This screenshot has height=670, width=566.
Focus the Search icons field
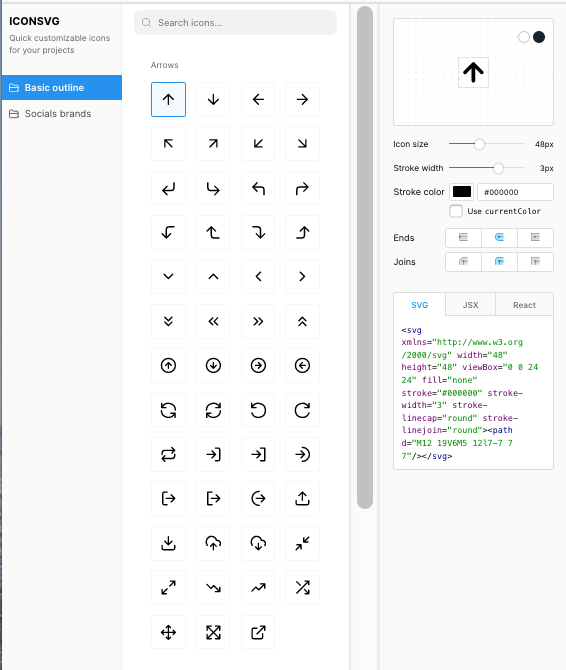tap(235, 23)
